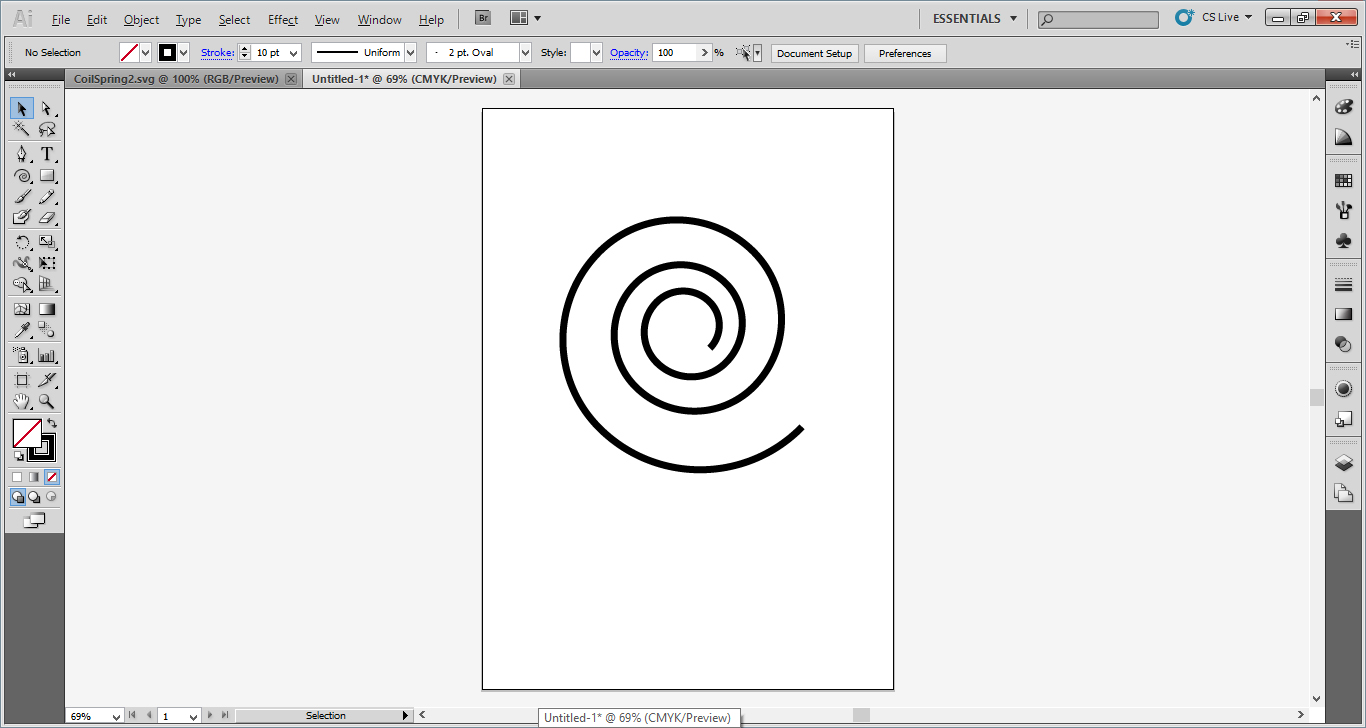The width and height of the screenshot is (1366, 728).
Task: Enable Draw Inside mode
Action: 51,496
